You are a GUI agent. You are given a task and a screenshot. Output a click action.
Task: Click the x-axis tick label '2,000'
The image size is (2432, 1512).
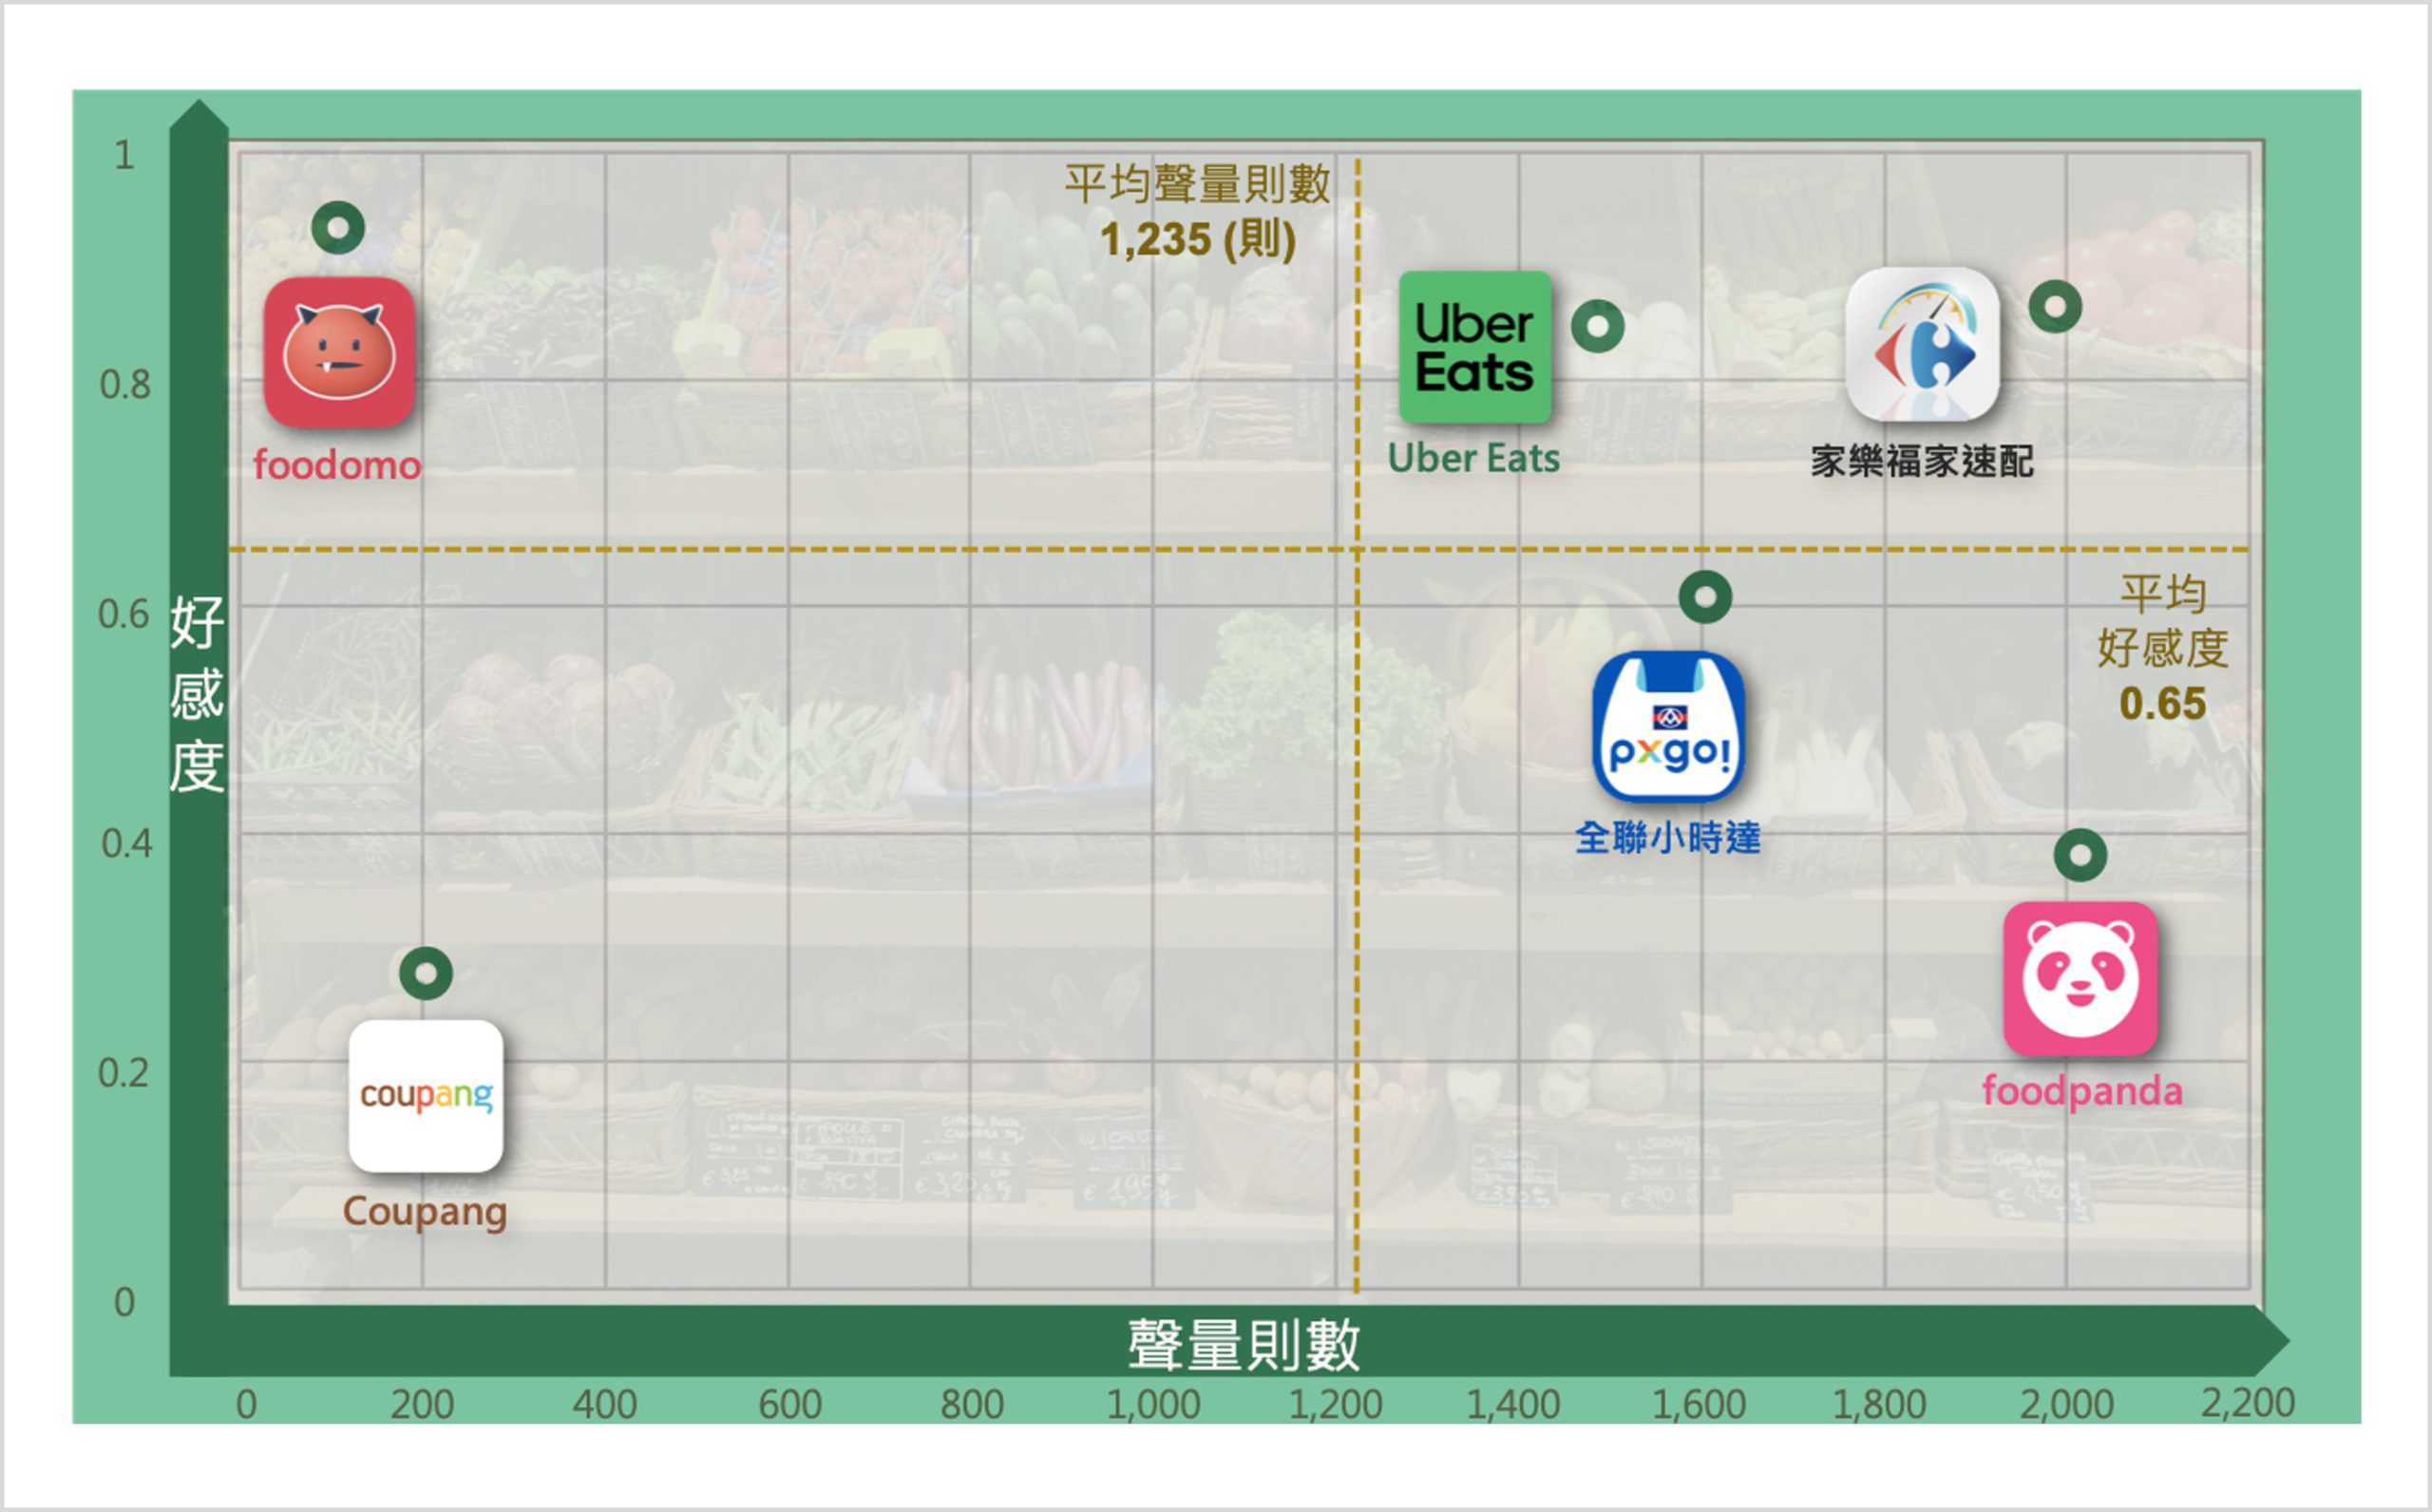(2066, 1405)
